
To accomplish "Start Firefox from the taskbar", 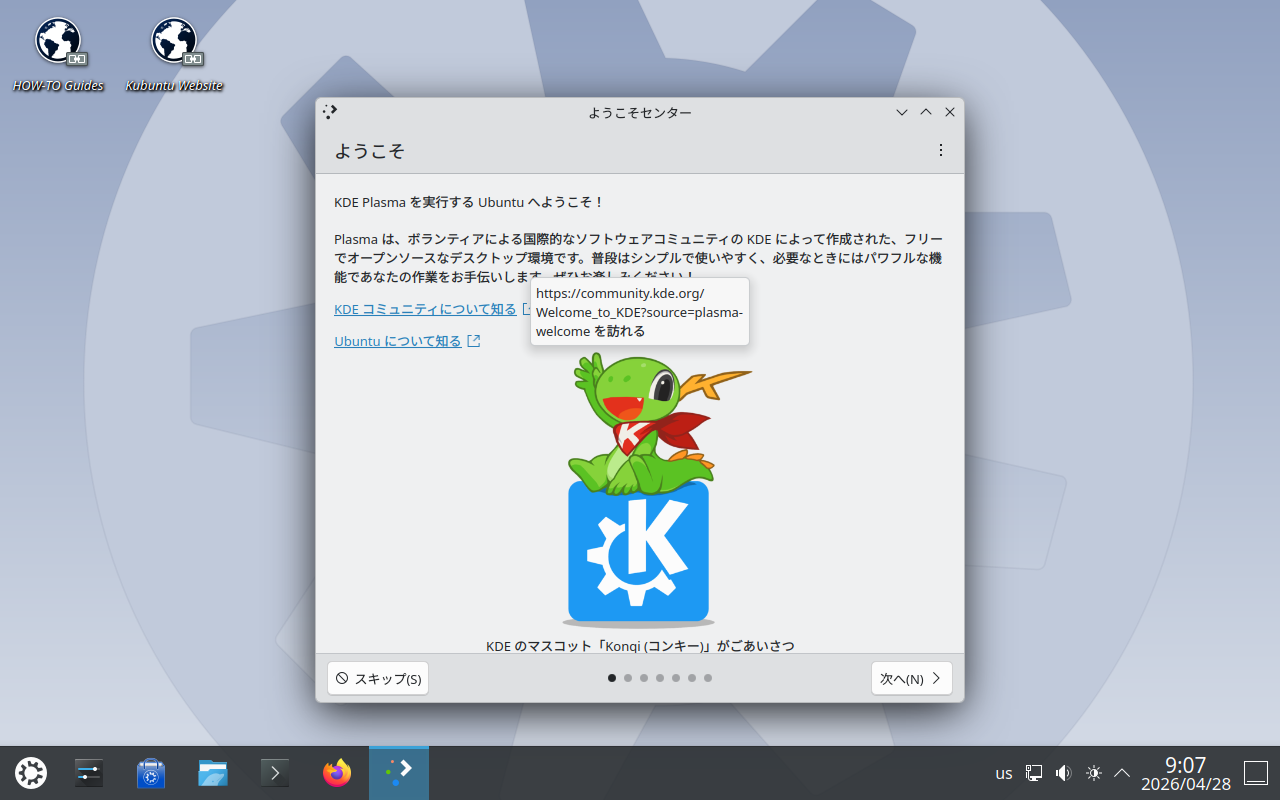I will pyautogui.click(x=336, y=773).
